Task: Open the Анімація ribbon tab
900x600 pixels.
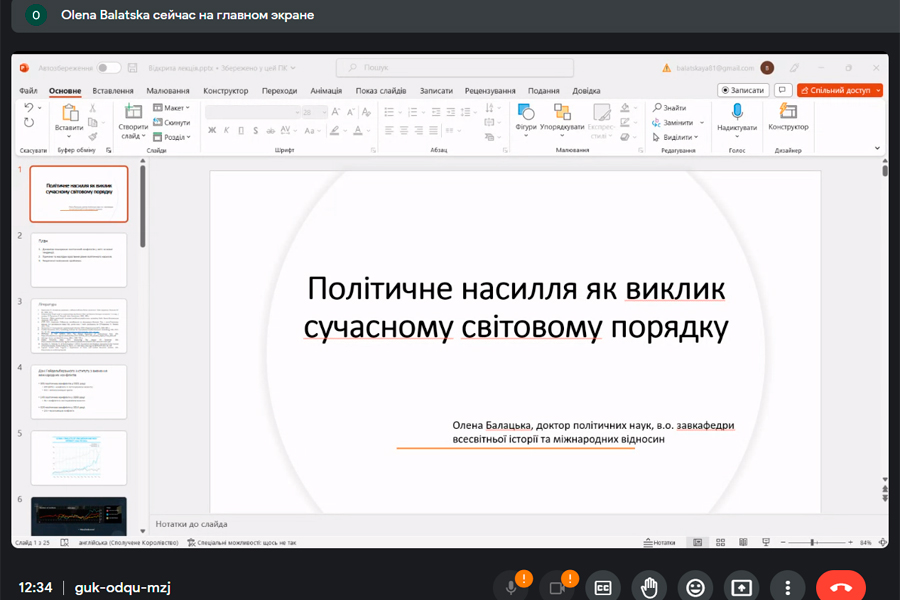Action: [326, 90]
